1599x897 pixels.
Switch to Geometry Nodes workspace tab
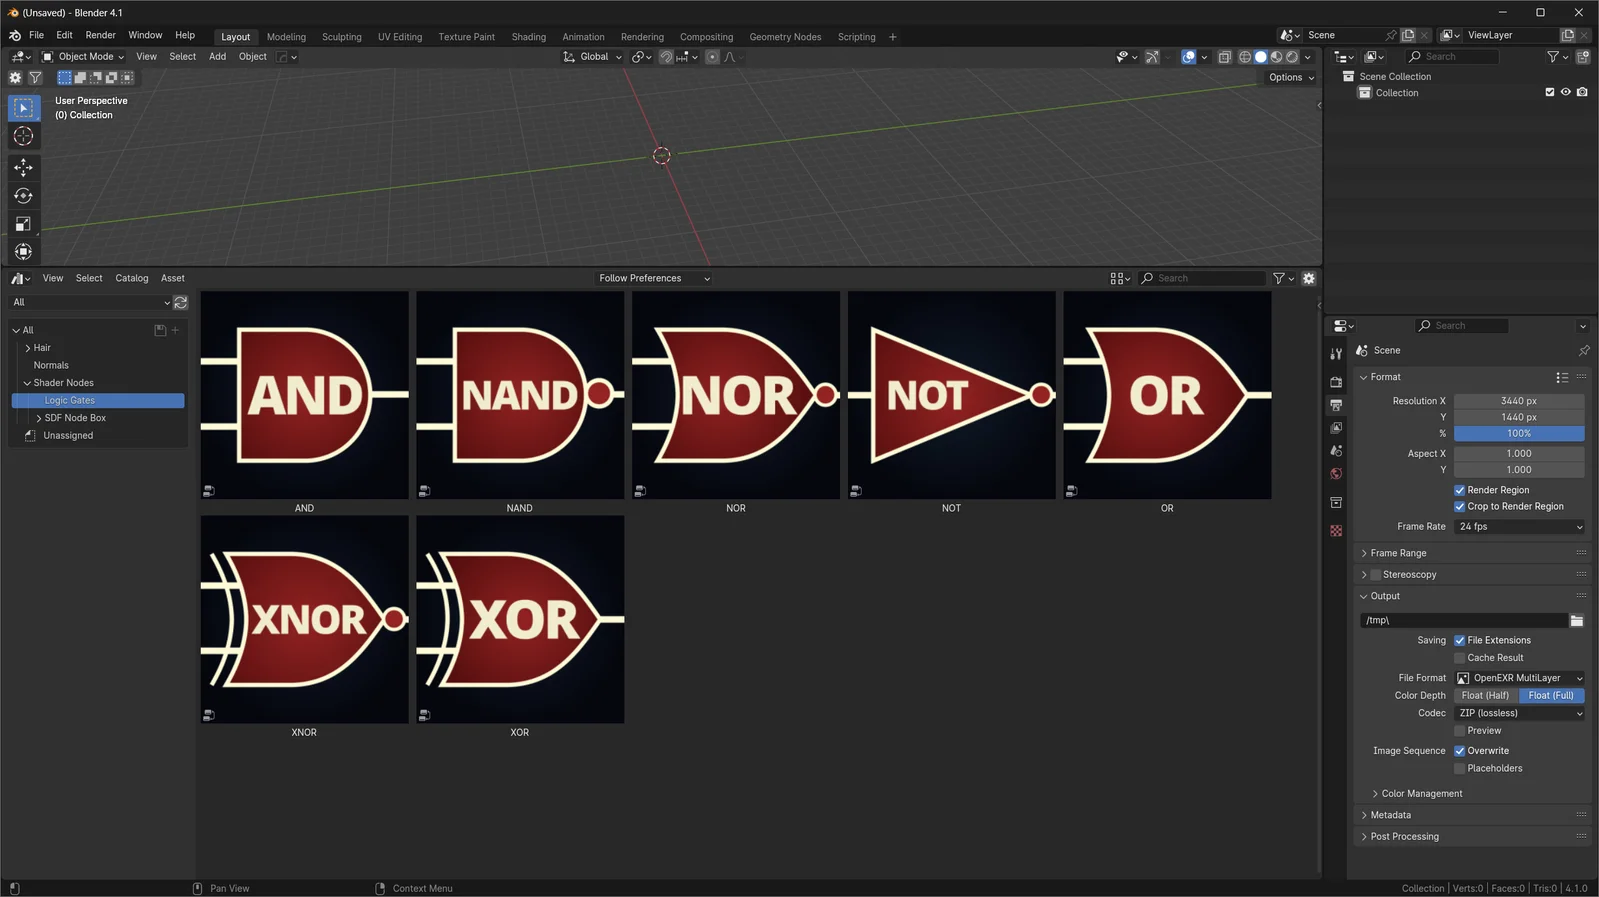785,37
